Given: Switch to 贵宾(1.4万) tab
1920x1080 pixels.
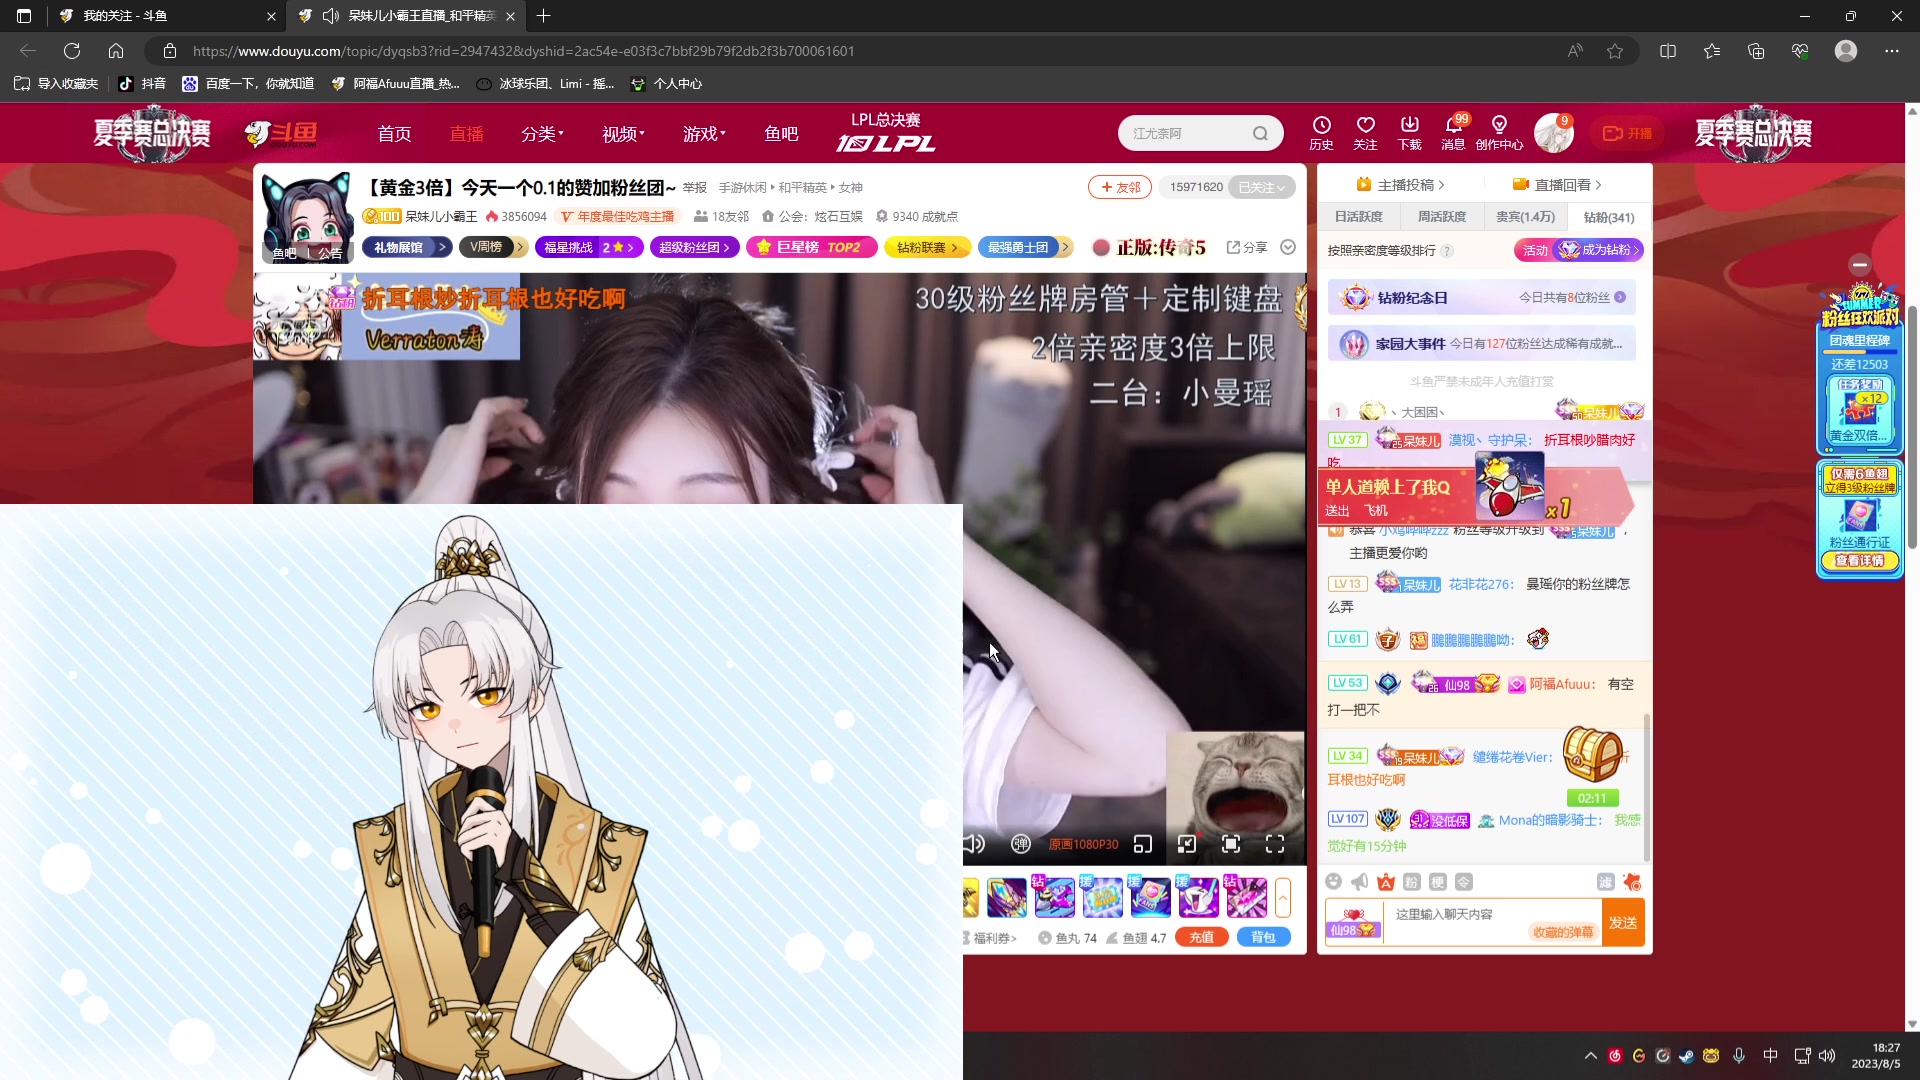Looking at the screenshot, I should (x=1525, y=217).
